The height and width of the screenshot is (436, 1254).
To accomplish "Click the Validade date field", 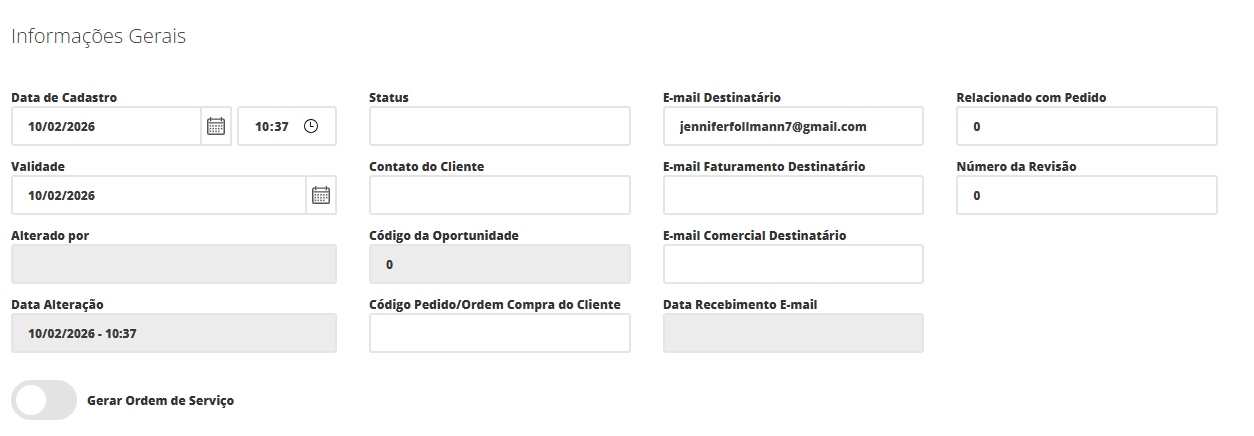I will (x=158, y=196).
